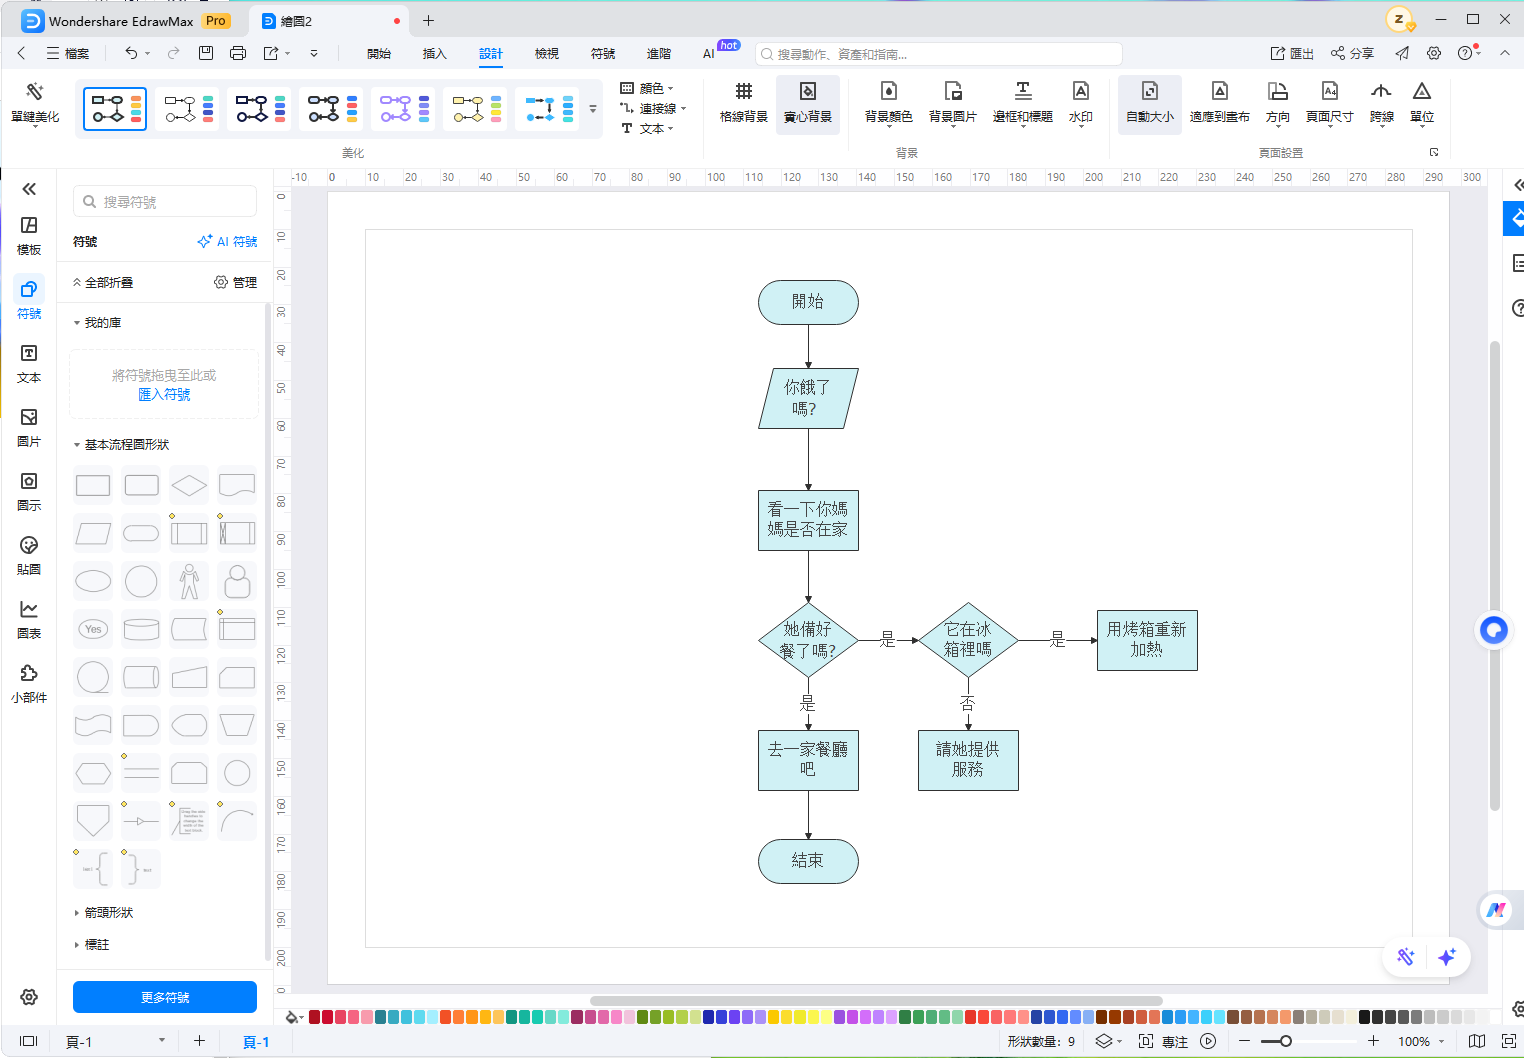Toggle the 實心背景 solid background
Screen dimensions: 1524x1058
pyautogui.click(x=808, y=103)
